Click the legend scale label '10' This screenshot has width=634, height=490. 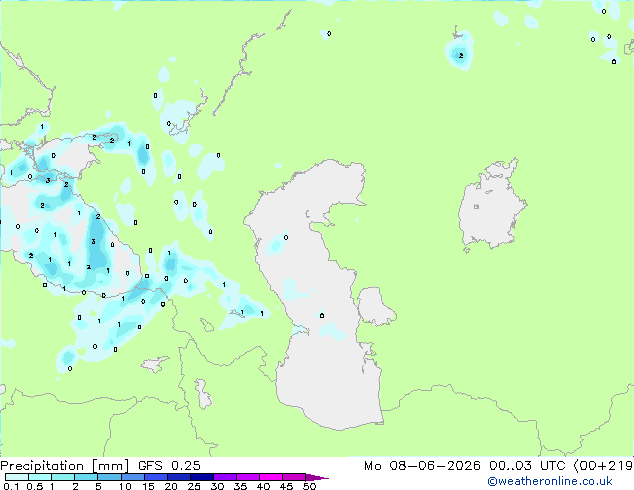coord(125,486)
